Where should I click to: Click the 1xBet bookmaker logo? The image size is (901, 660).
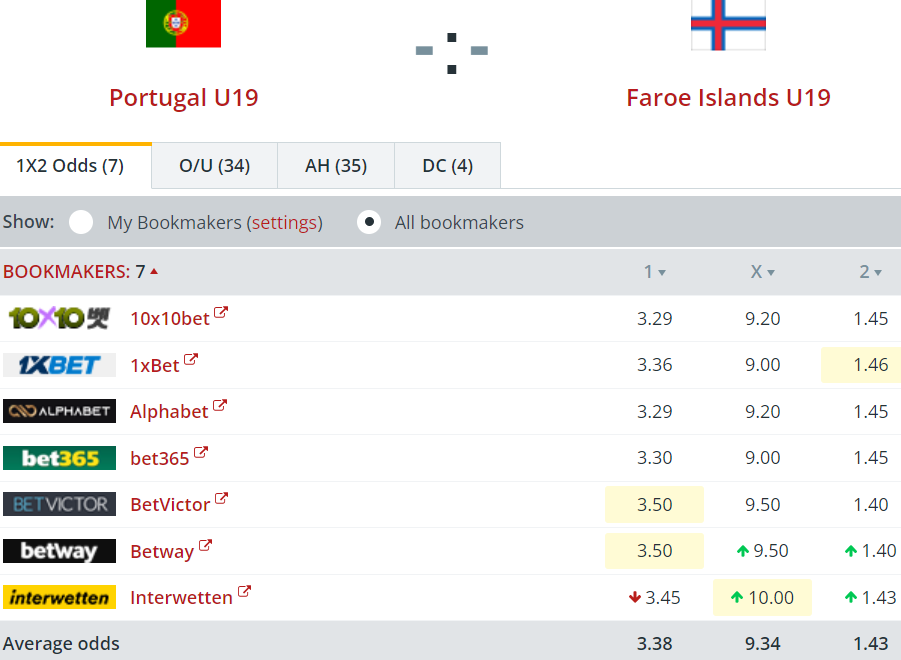click(59, 365)
